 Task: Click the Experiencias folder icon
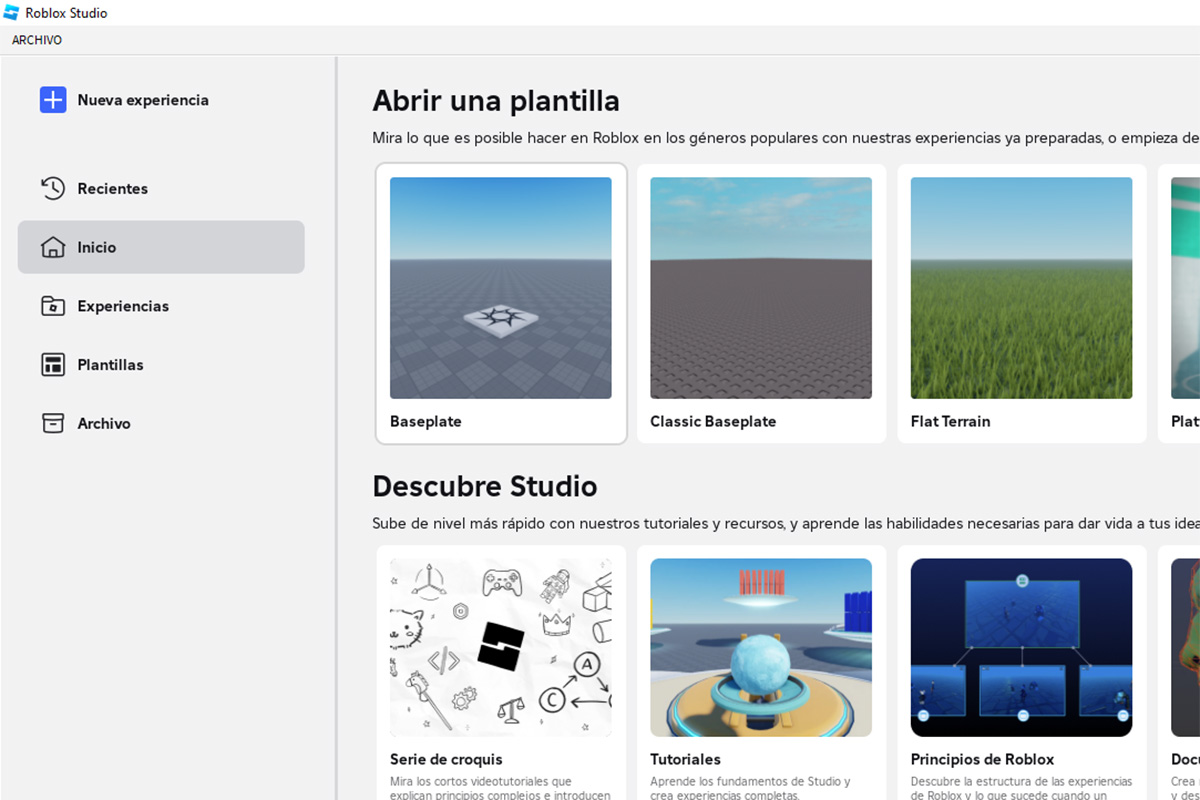tap(53, 306)
